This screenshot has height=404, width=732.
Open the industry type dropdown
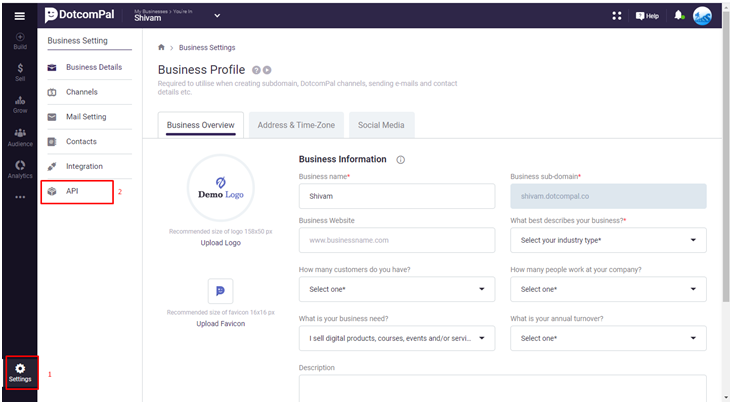(x=608, y=240)
